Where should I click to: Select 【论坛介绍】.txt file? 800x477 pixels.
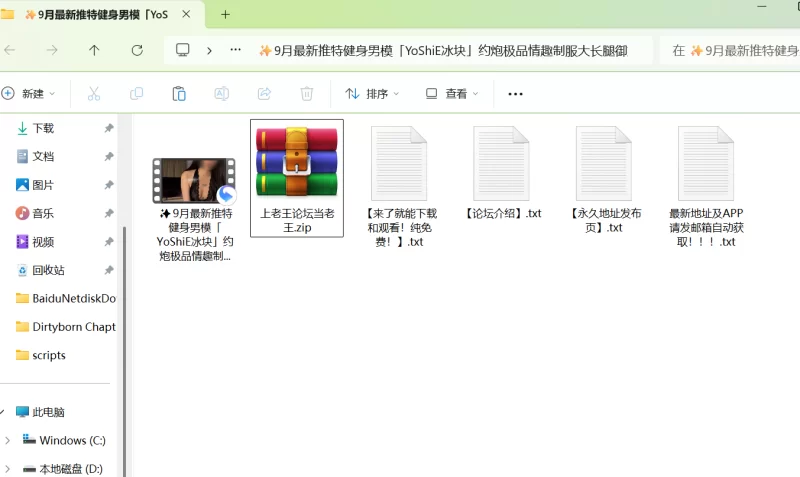[x=502, y=172]
